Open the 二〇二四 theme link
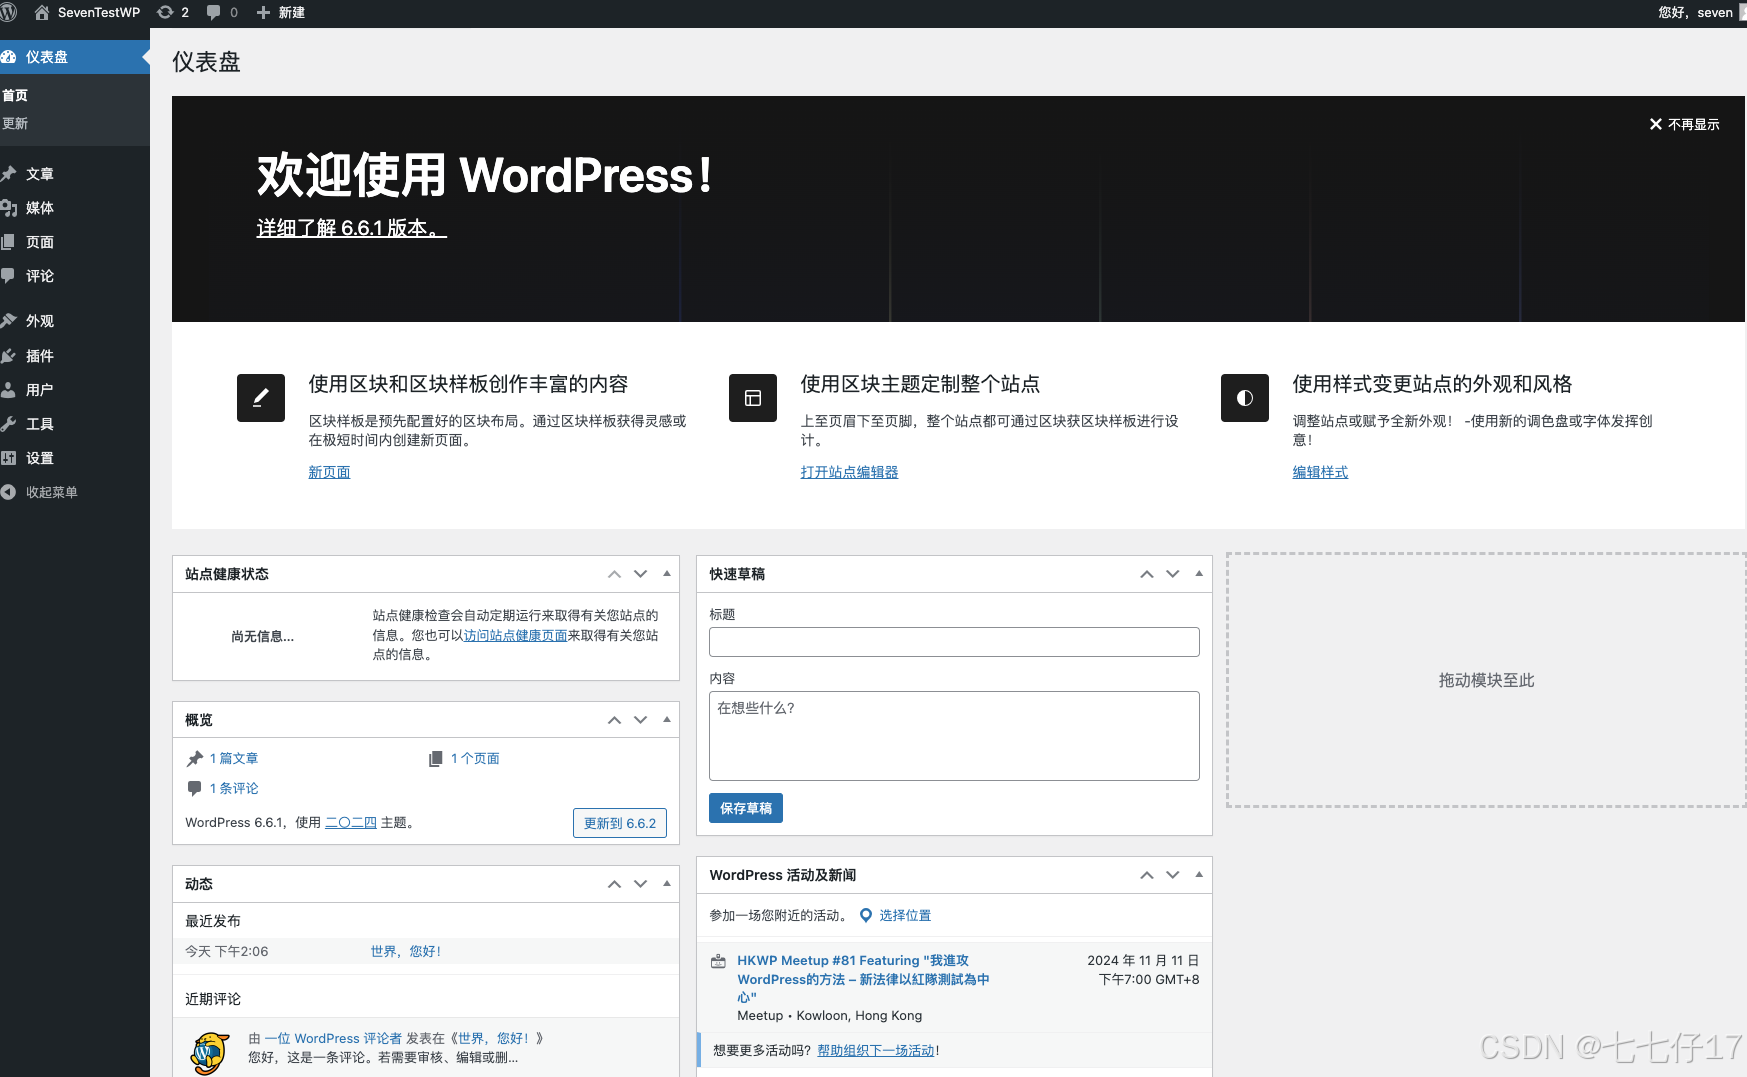 (351, 823)
